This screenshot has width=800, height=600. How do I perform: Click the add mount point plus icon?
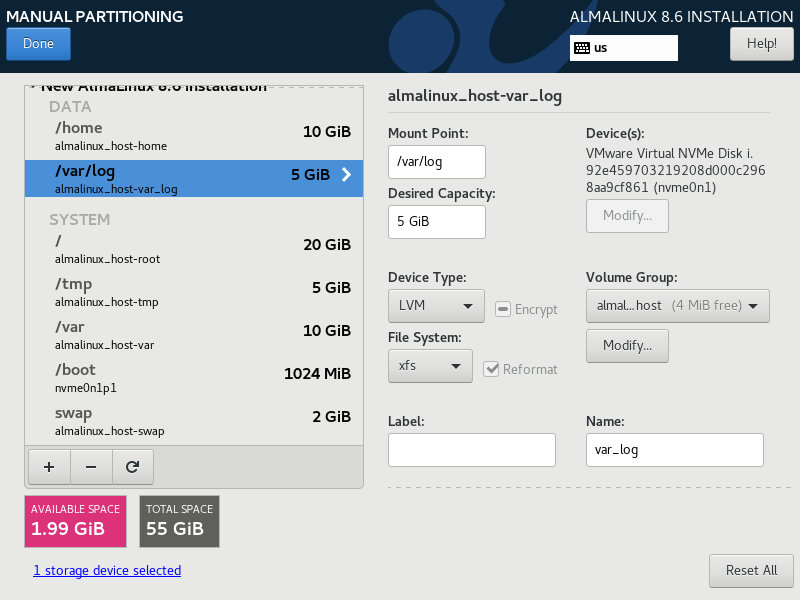pos(49,467)
